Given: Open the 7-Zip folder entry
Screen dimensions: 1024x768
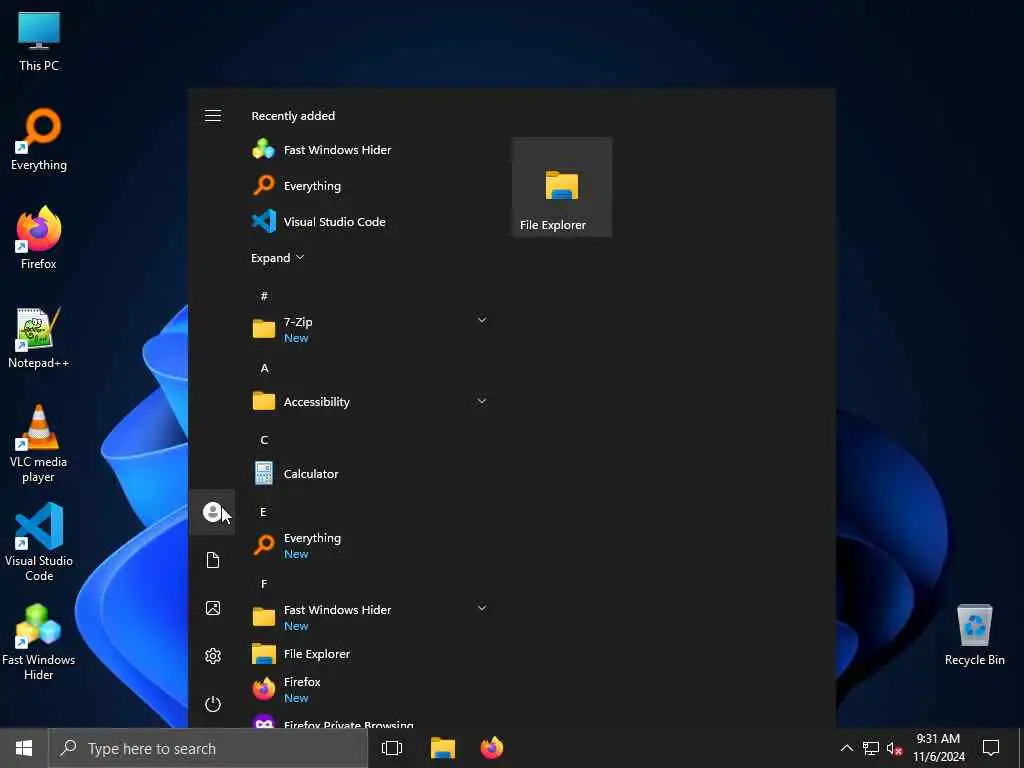Looking at the screenshot, I should 370,329.
